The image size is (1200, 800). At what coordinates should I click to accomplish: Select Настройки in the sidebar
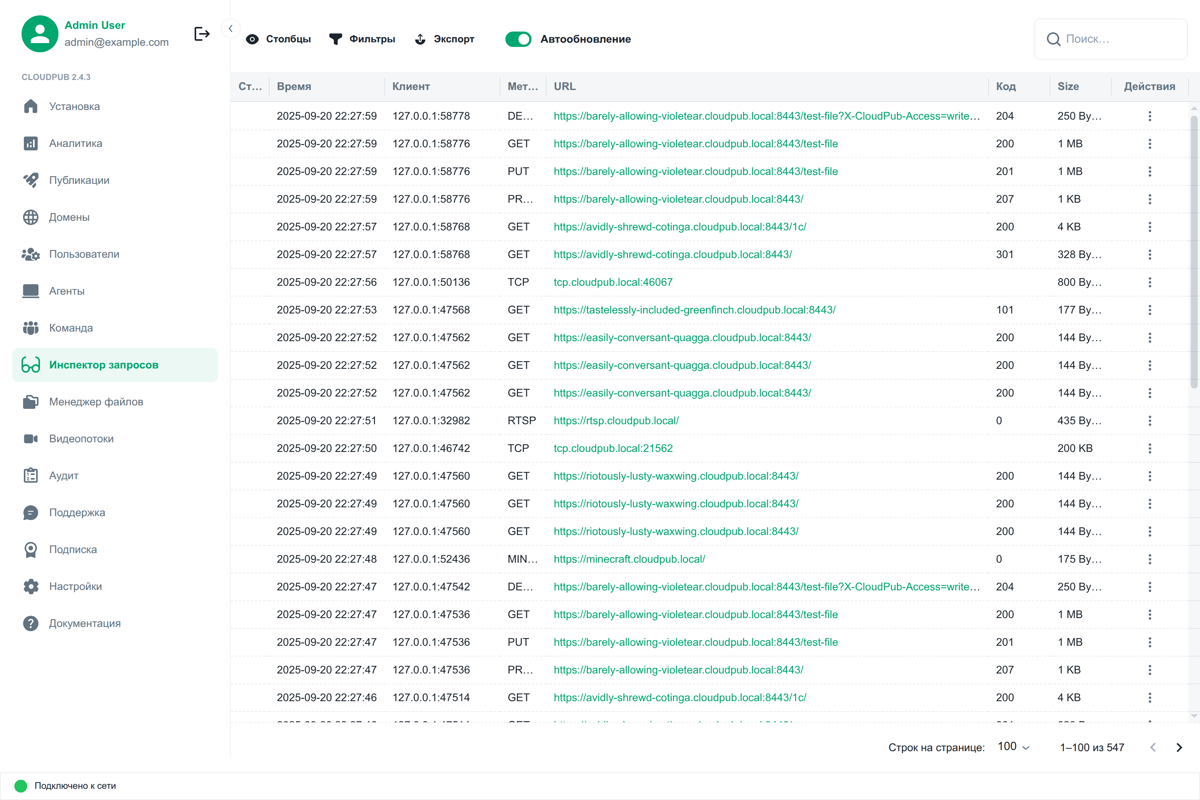click(x=76, y=587)
